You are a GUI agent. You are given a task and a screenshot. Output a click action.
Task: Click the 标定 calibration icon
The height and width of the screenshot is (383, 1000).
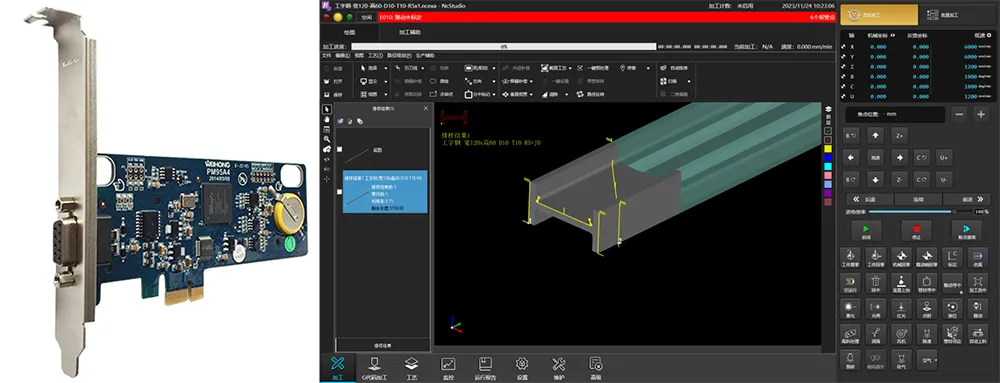pyautogui.click(x=952, y=257)
